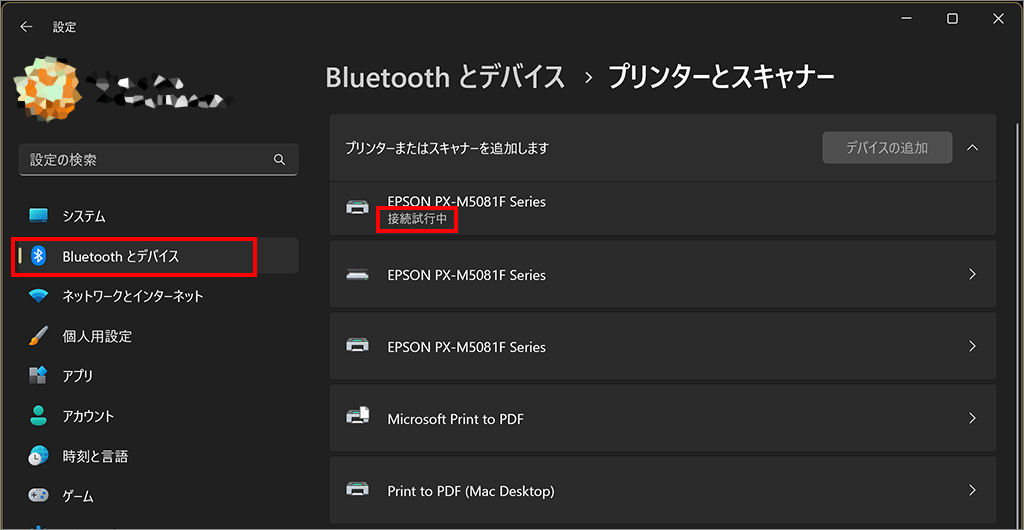Open 個人用設定 category
The width and height of the screenshot is (1024, 530).
(x=158, y=337)
